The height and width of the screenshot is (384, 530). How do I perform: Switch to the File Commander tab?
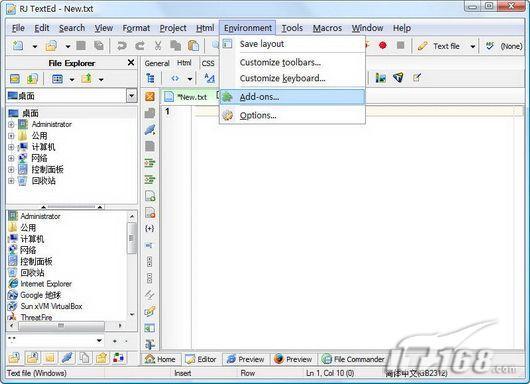pos(353,359)
